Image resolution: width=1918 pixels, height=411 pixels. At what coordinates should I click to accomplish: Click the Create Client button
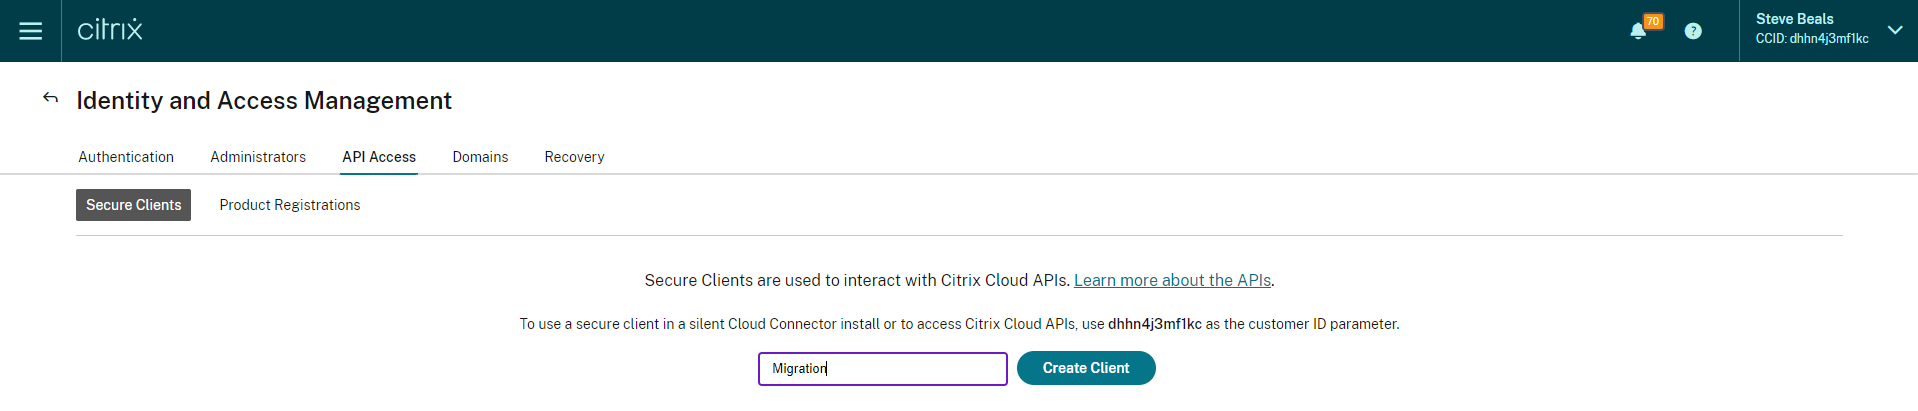click(x=1086, y=368)
